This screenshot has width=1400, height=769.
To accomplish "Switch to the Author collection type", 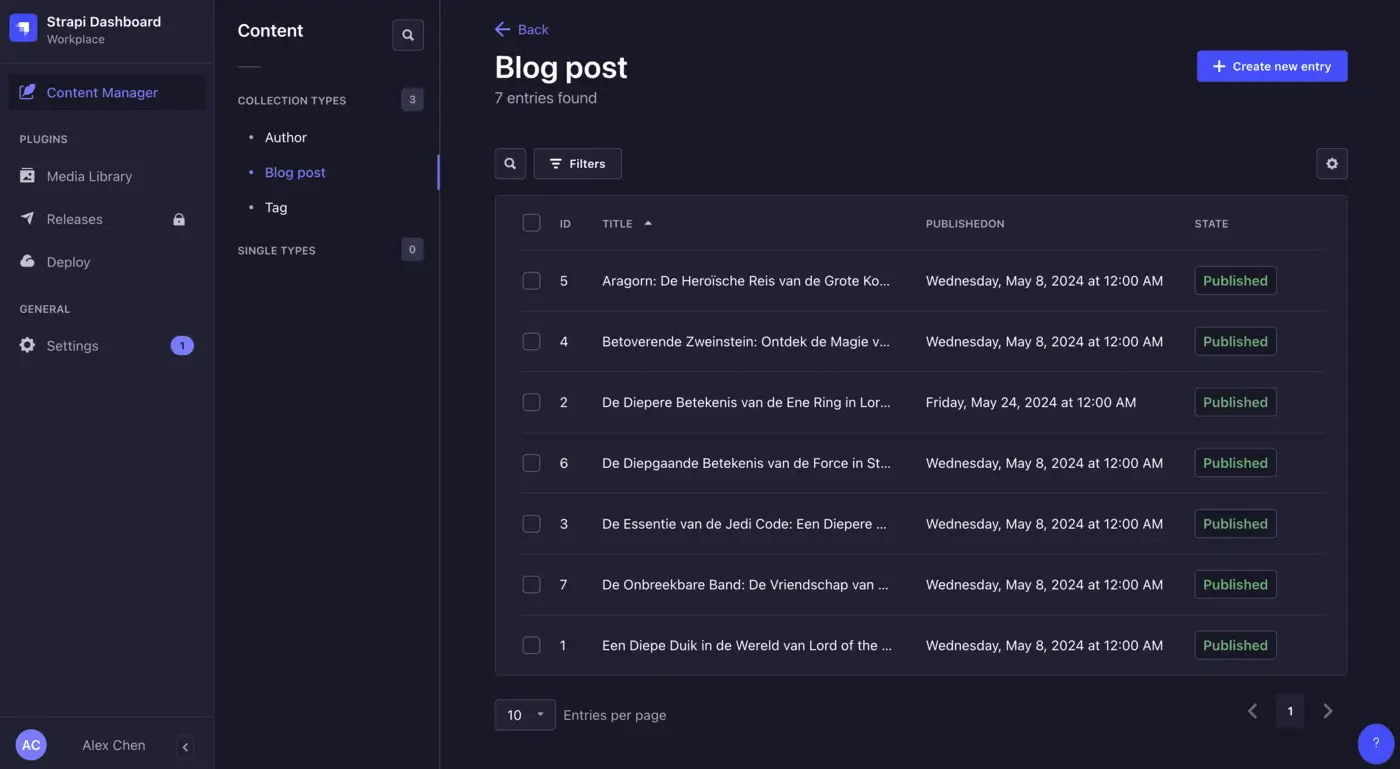I will click(285, 137).
